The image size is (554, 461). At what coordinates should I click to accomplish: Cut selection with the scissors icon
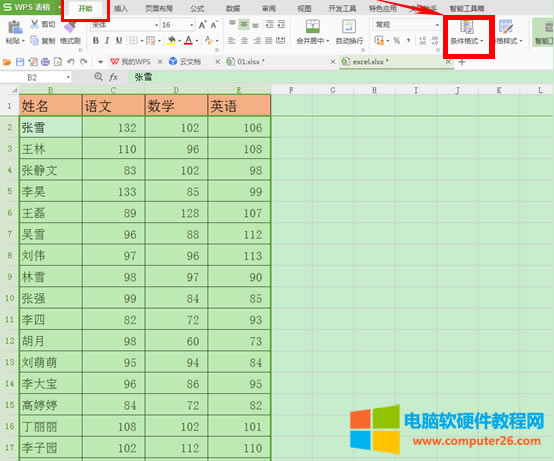click(34, 24)
